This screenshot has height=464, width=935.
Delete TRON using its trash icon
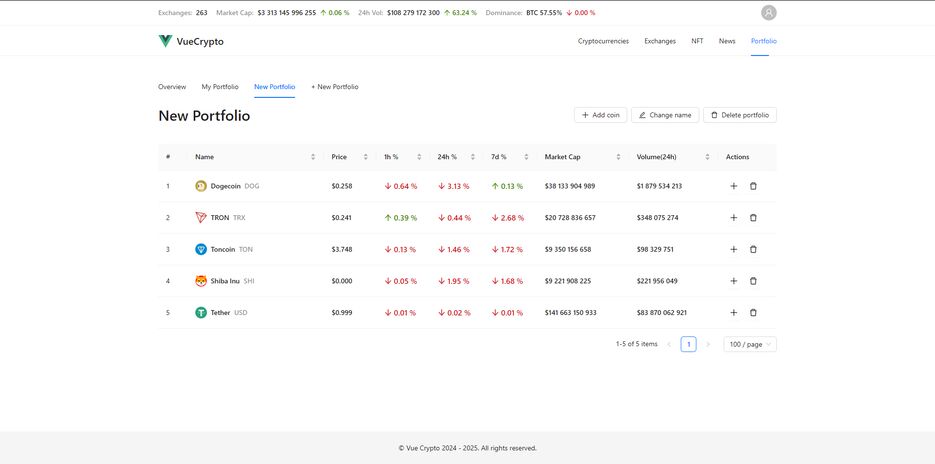753,218
